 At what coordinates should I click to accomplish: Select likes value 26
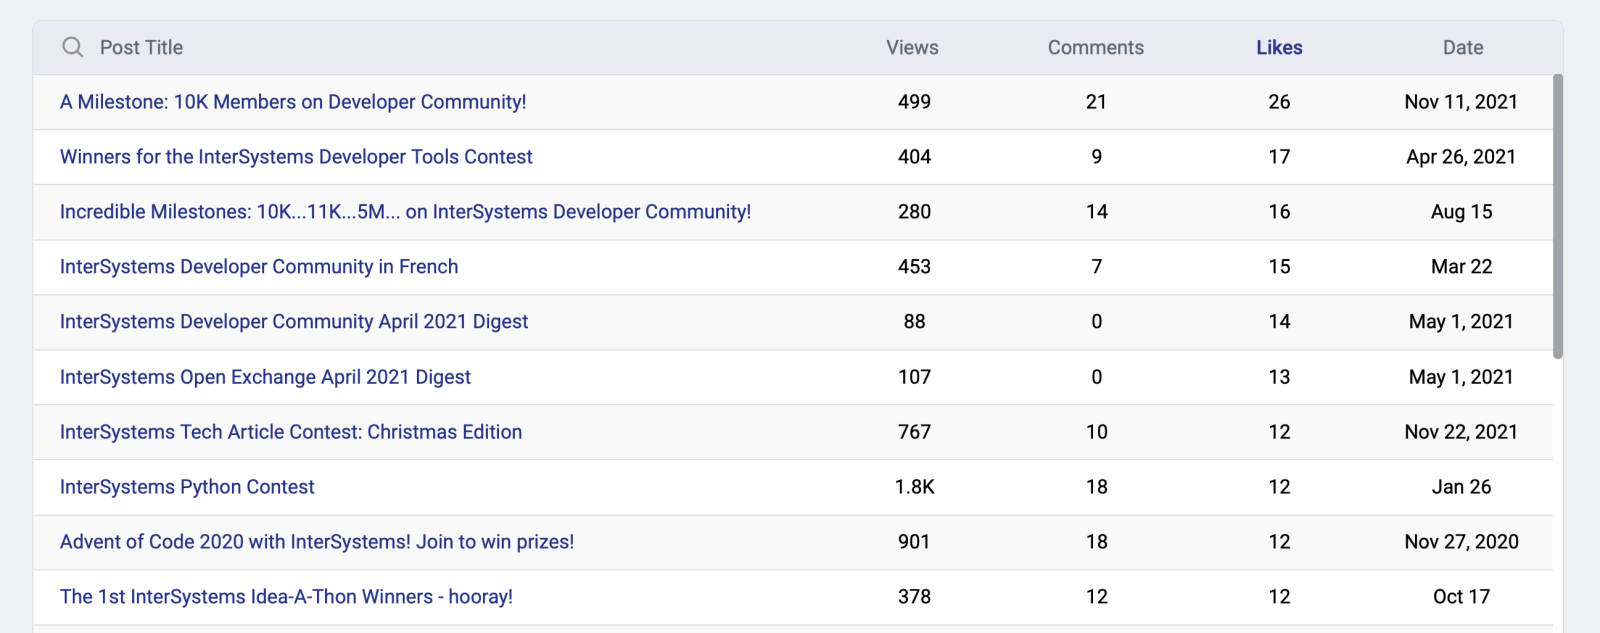click(x=1279, y=102)
